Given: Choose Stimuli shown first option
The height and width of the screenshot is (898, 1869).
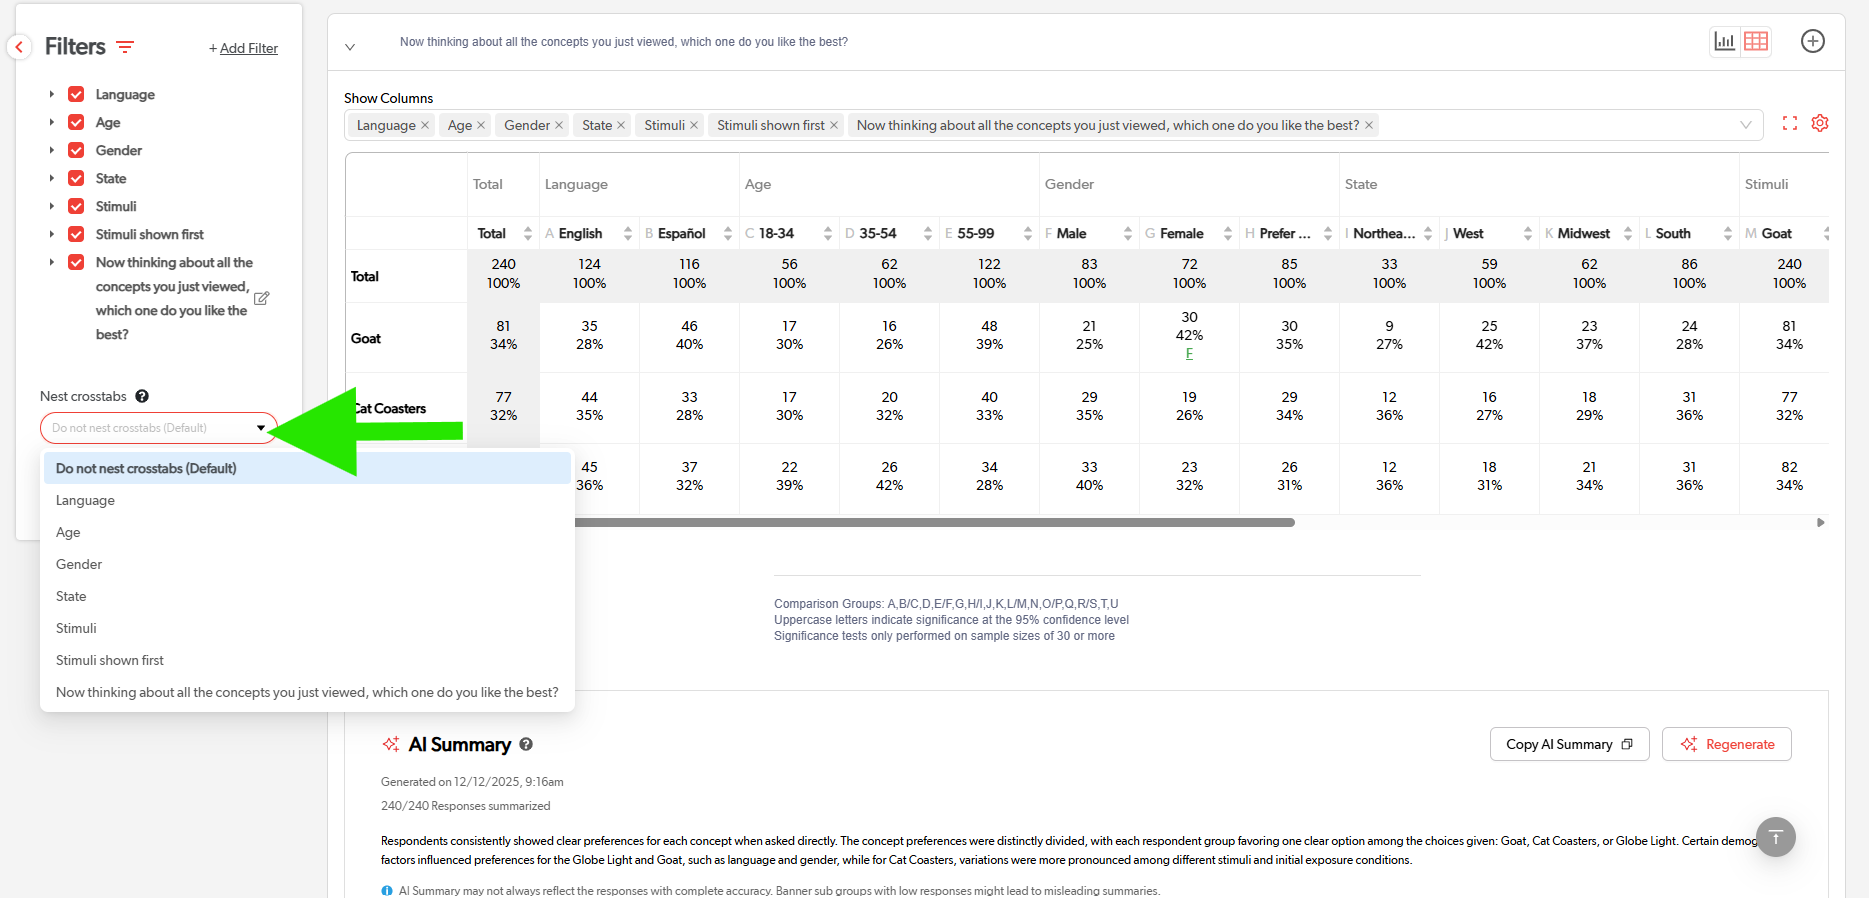Looking at the screenshot, I should (110, 660).
